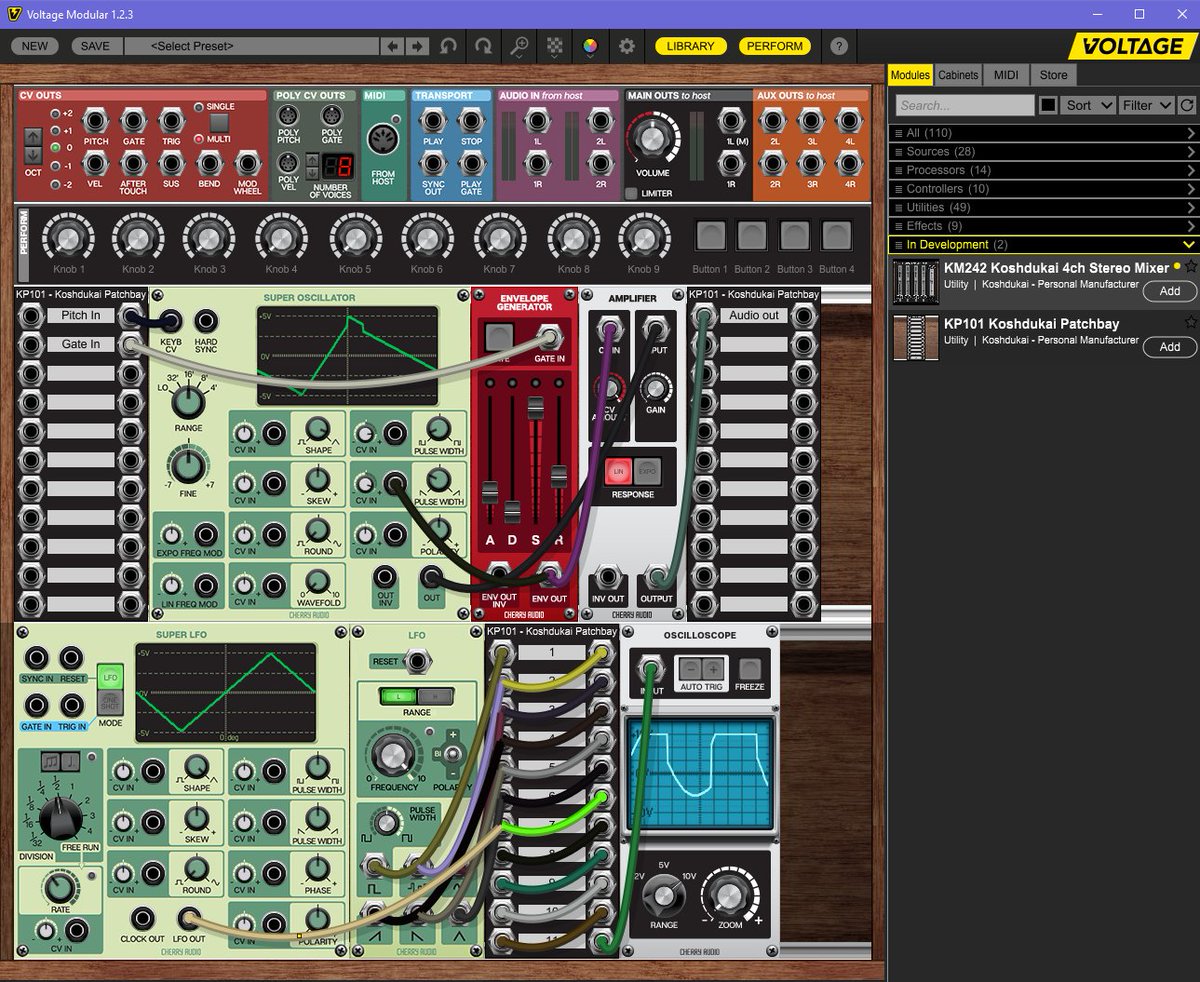This screenshot has height=982, width=1200.
Task: Set amplifier response to LIN
Action: 618,471
